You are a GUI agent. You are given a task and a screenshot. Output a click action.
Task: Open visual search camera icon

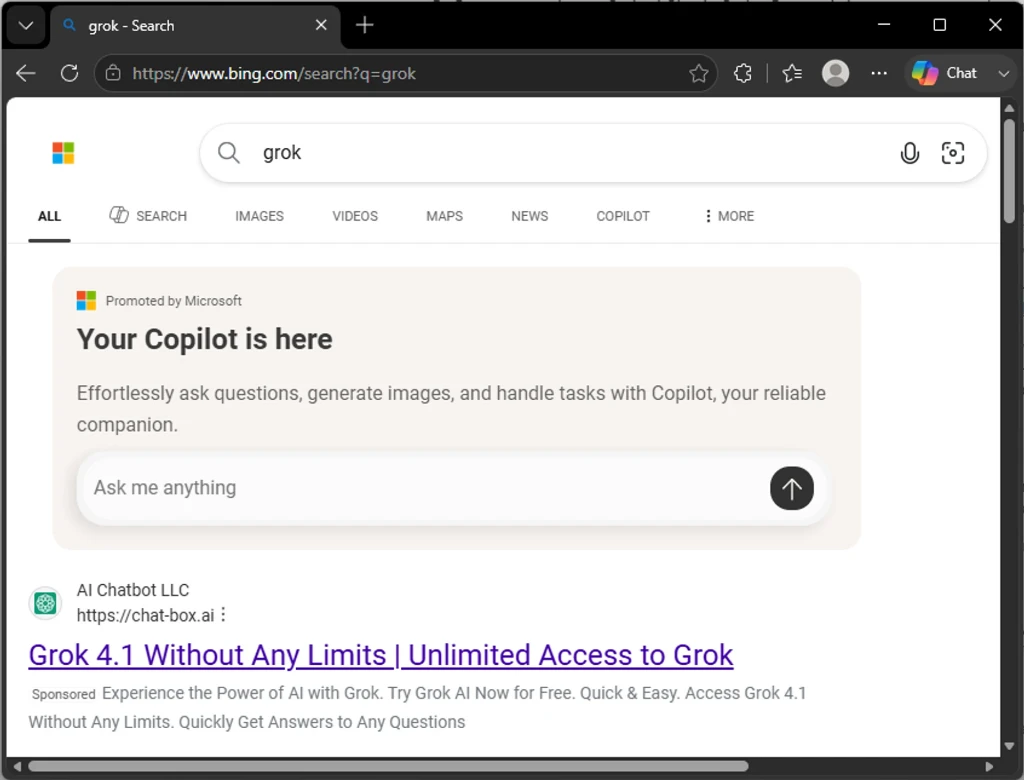click(952, 153)
